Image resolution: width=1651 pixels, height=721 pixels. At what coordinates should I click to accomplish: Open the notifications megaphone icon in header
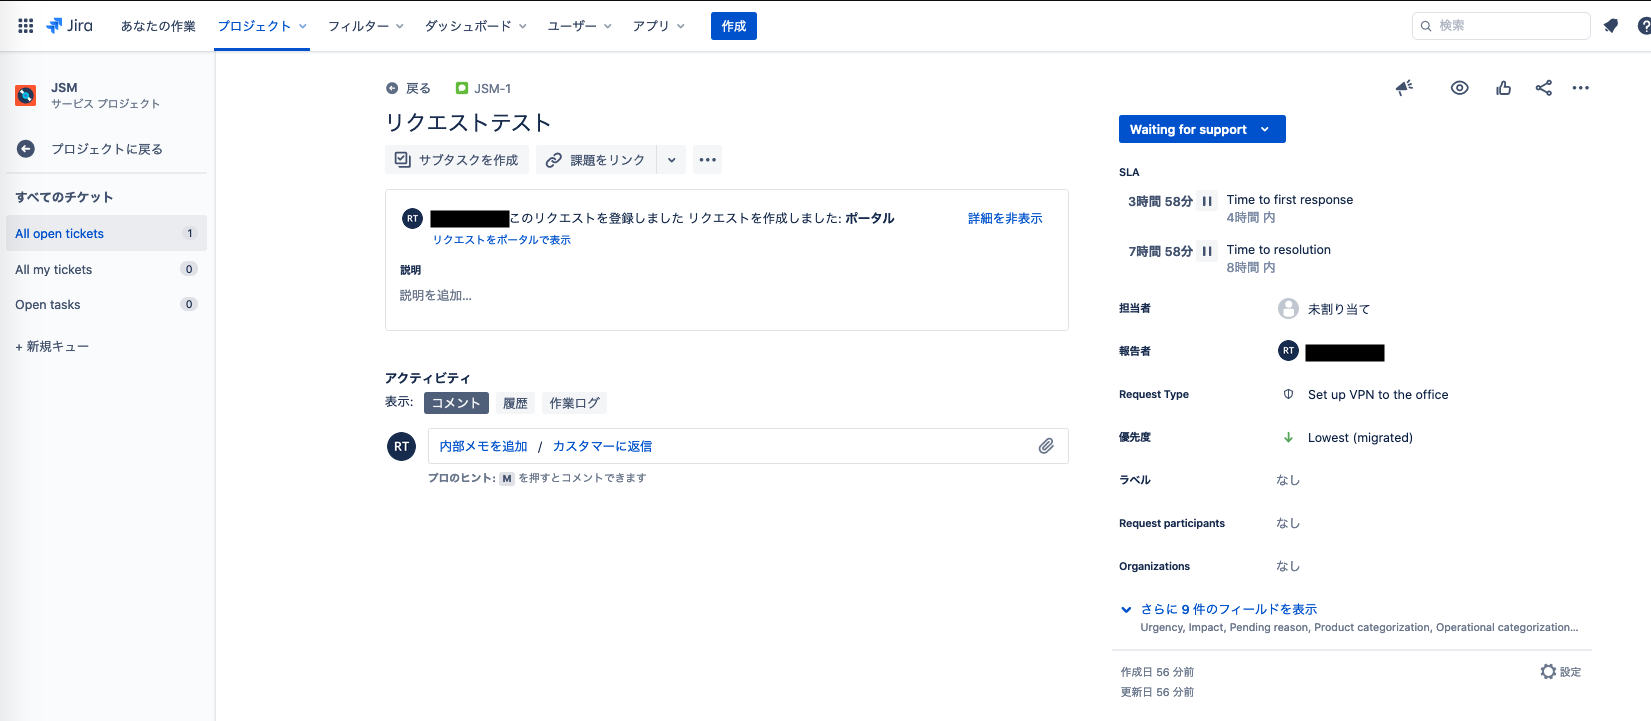pyautogui.click(x=1610, y=26)
